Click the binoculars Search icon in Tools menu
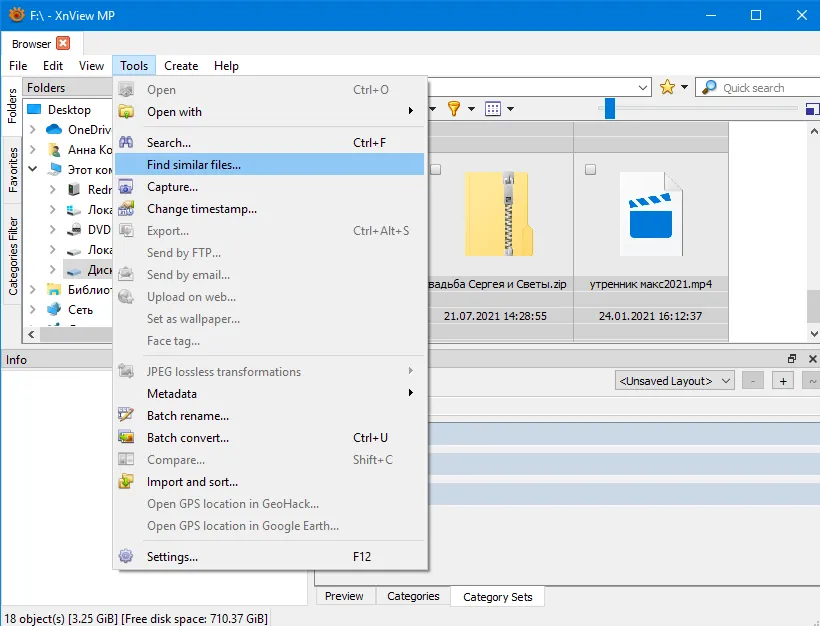The image size is (820, 626). coord(126,142)
